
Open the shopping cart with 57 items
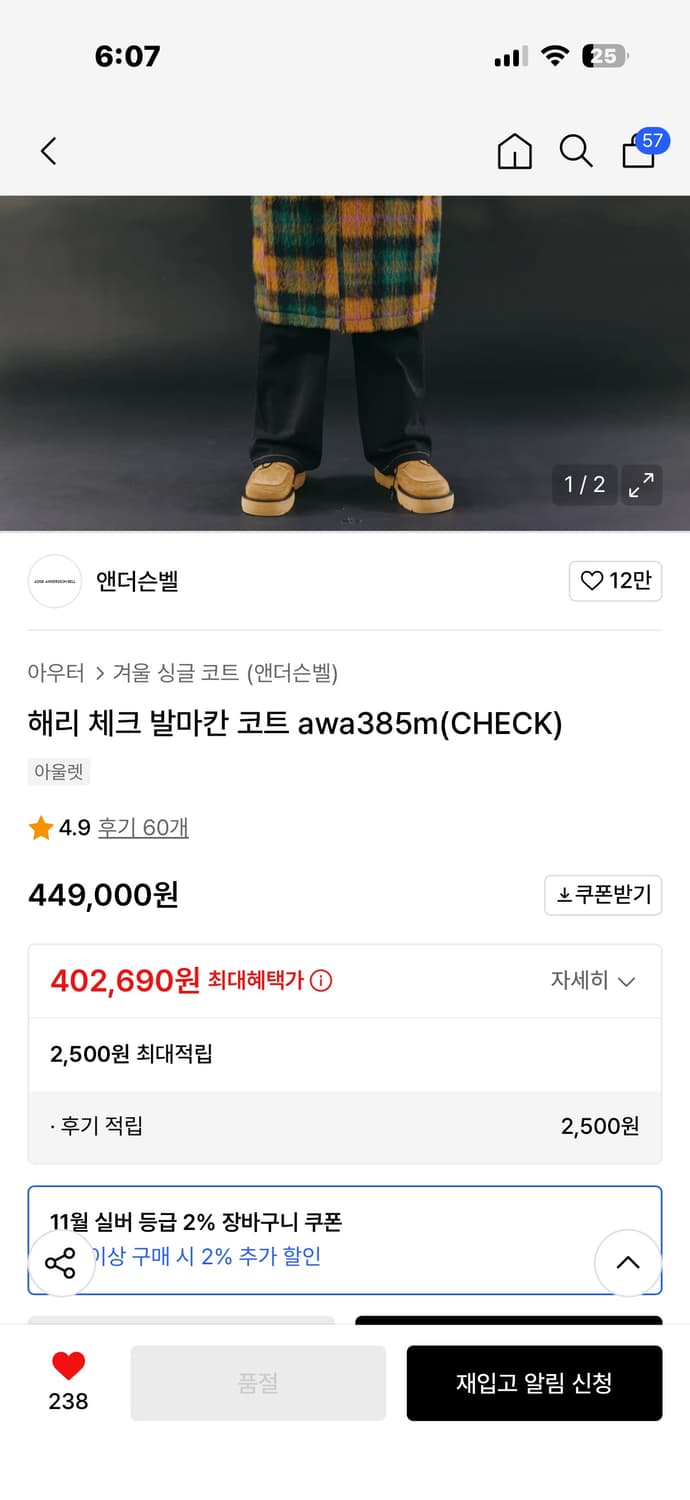coord(638,151)
